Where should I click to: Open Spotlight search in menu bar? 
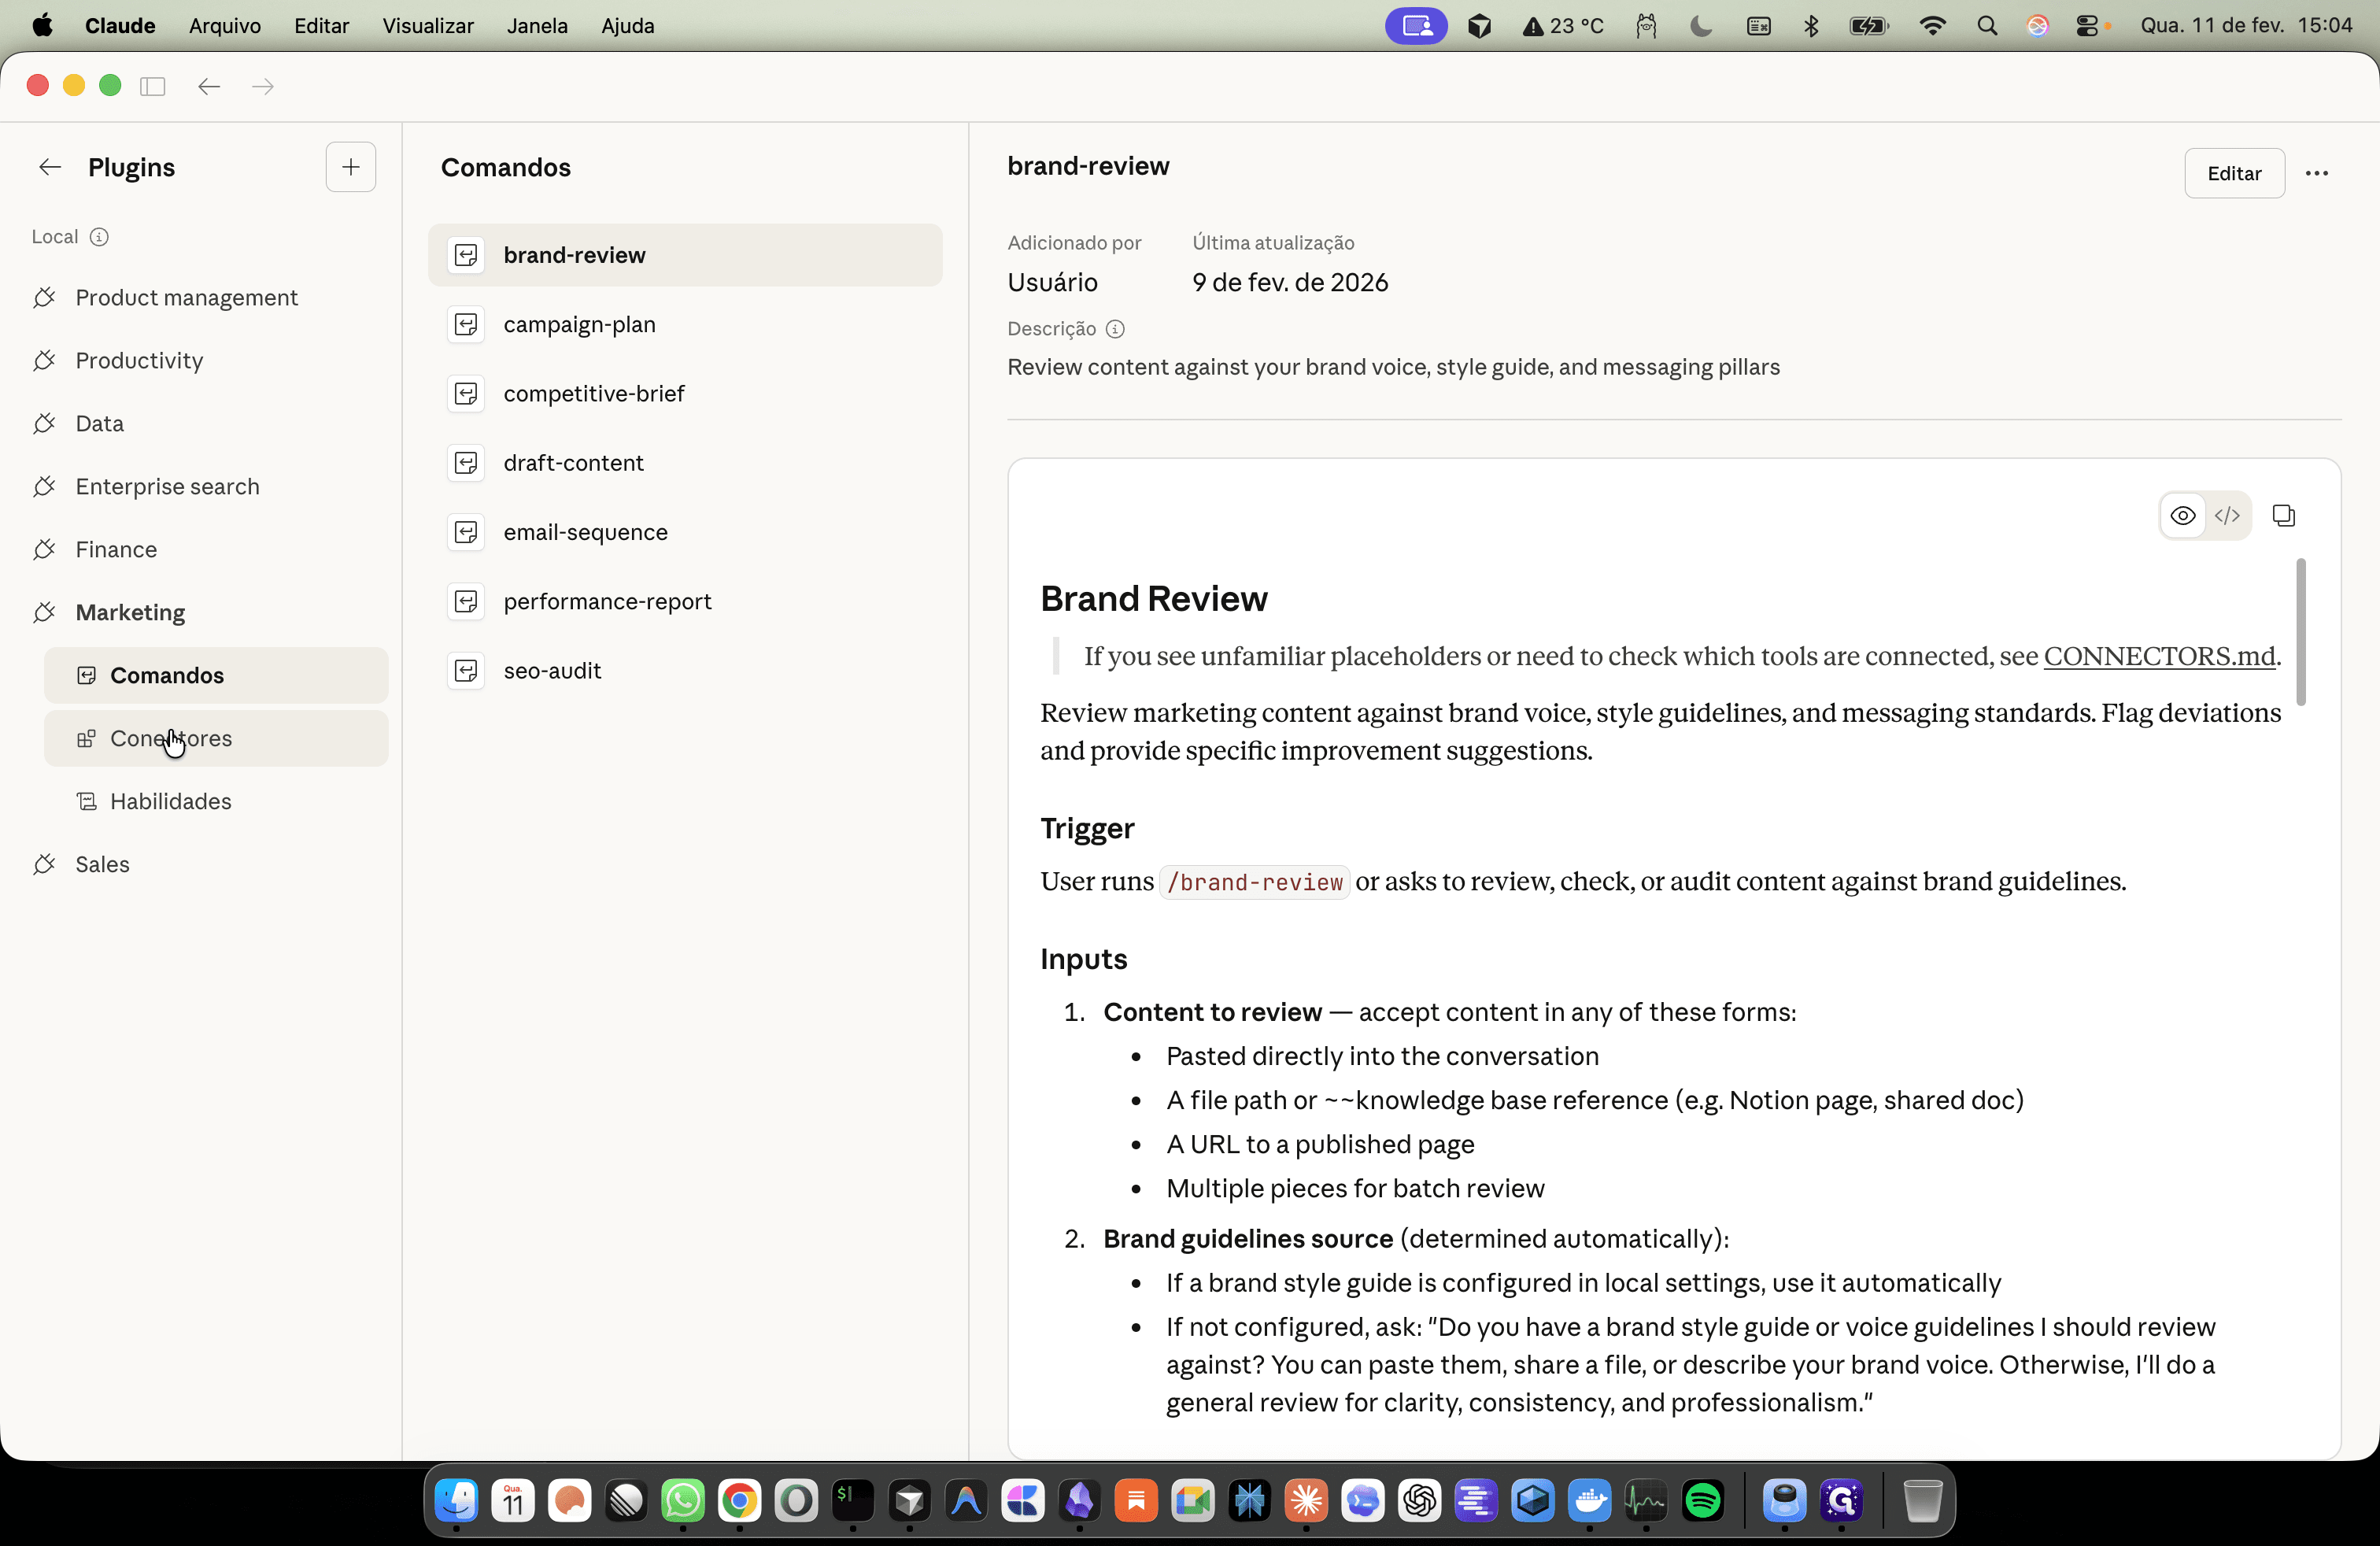(1987, 26)
